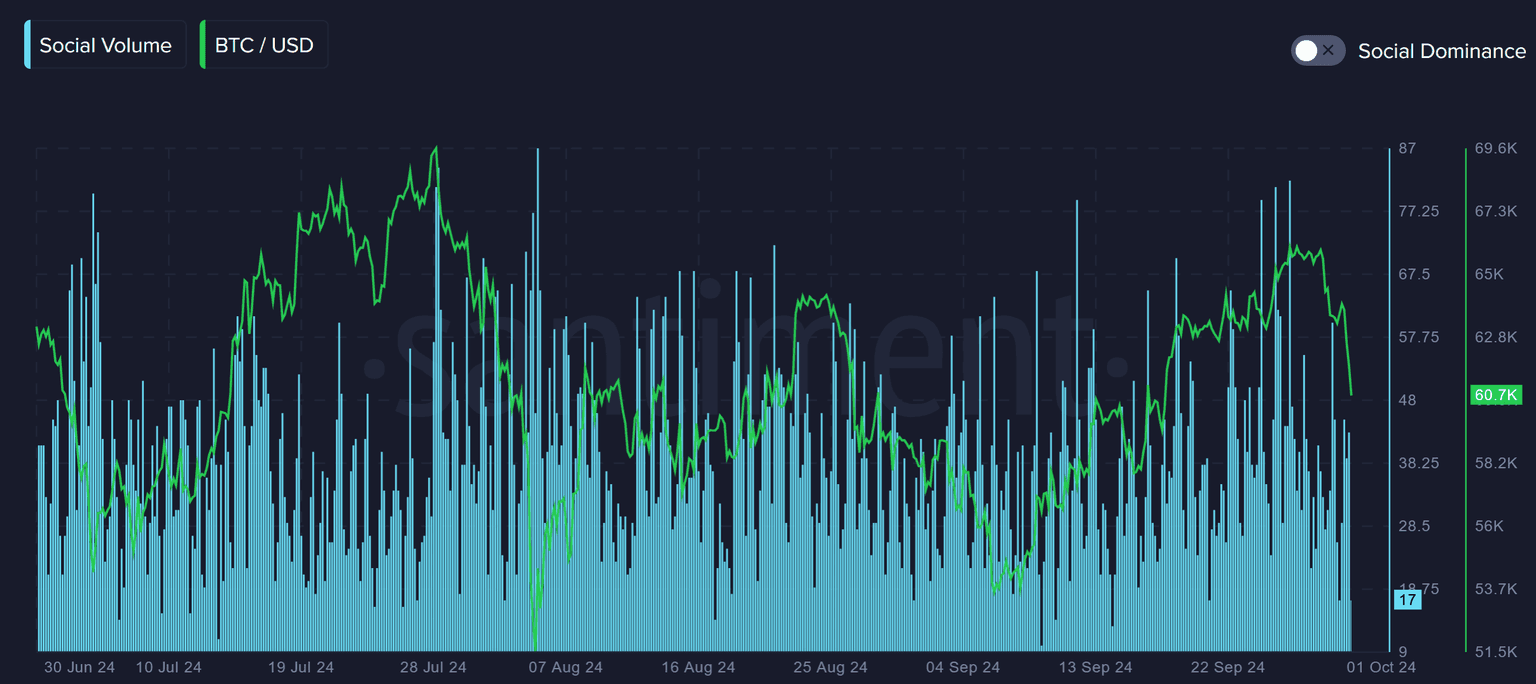Click the 51.5K price axis label

coord(1496,652)
